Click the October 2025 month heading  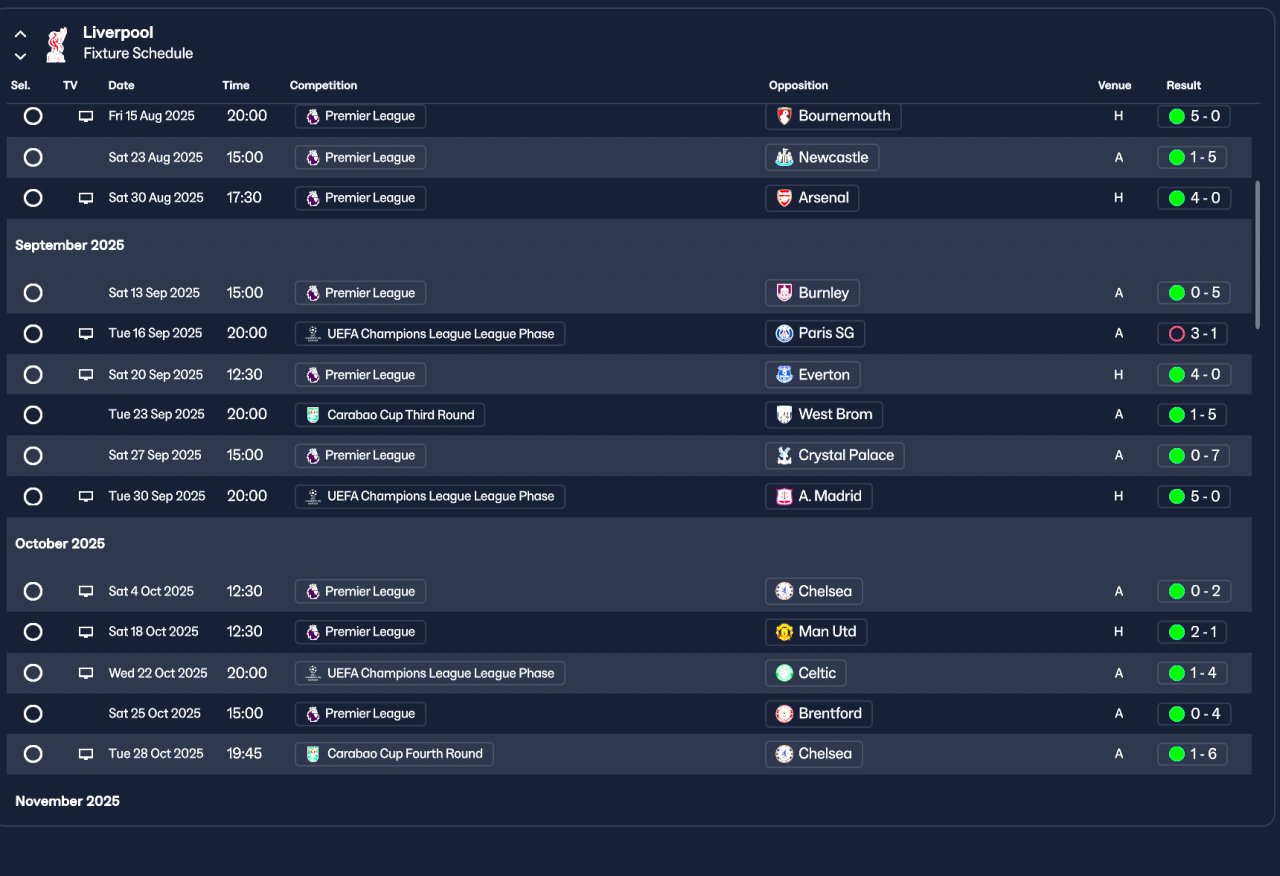click(60, 544)
